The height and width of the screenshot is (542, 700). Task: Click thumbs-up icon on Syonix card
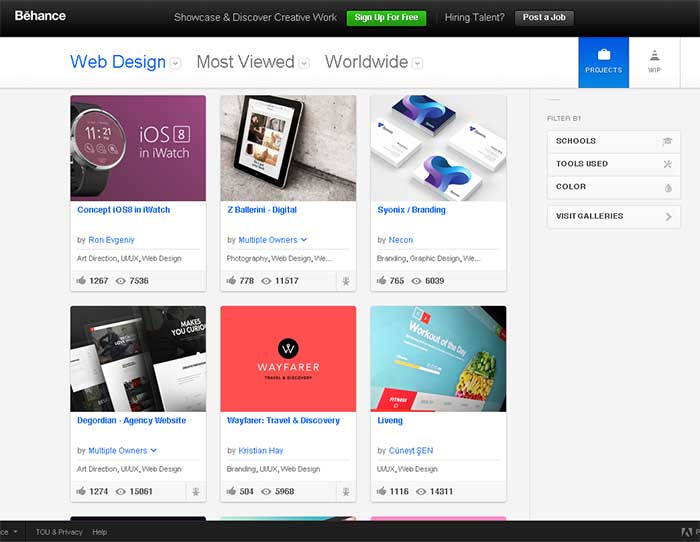pos(381,280)
